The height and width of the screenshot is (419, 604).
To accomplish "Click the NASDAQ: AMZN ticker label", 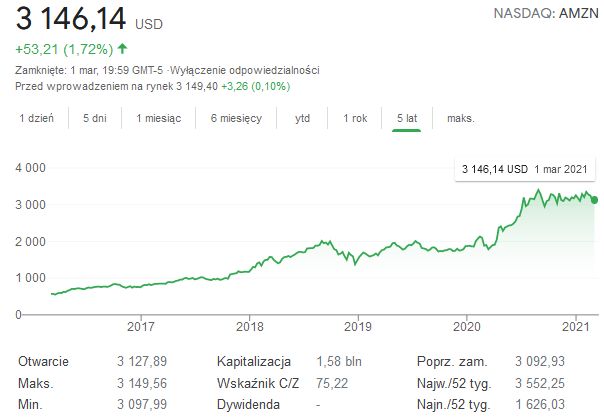I will tap(547, 13).
